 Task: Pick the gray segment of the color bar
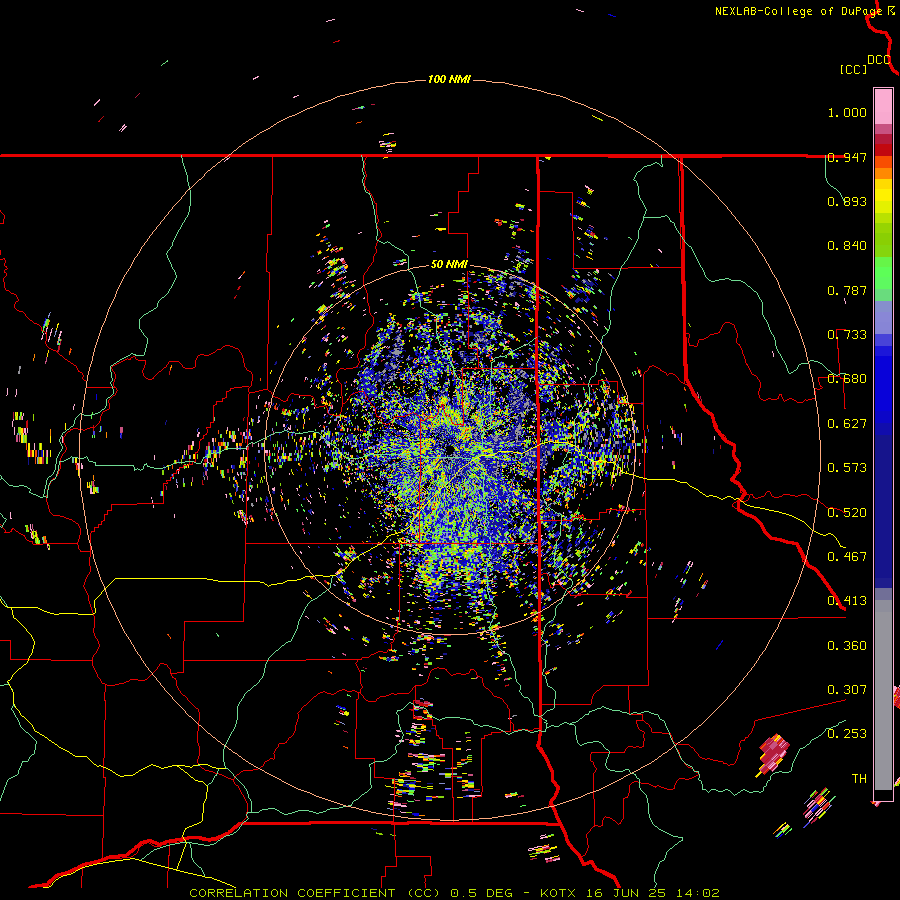pos(883,695)
